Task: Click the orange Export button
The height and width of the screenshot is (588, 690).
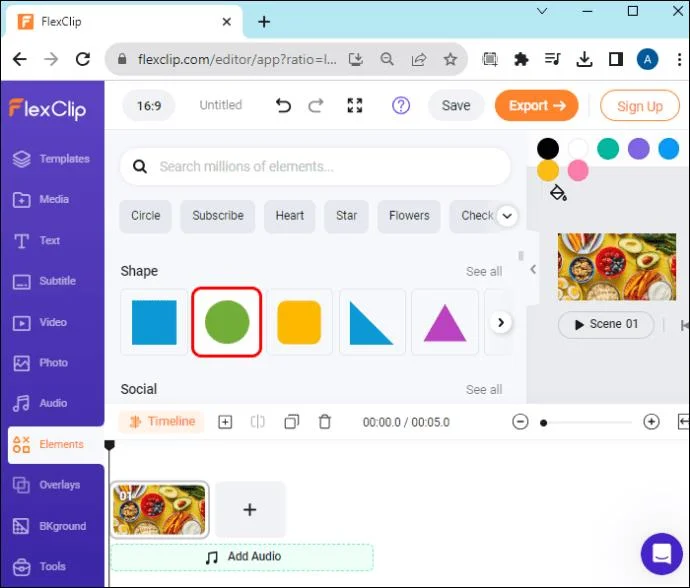Action: (x=536, y=106)
